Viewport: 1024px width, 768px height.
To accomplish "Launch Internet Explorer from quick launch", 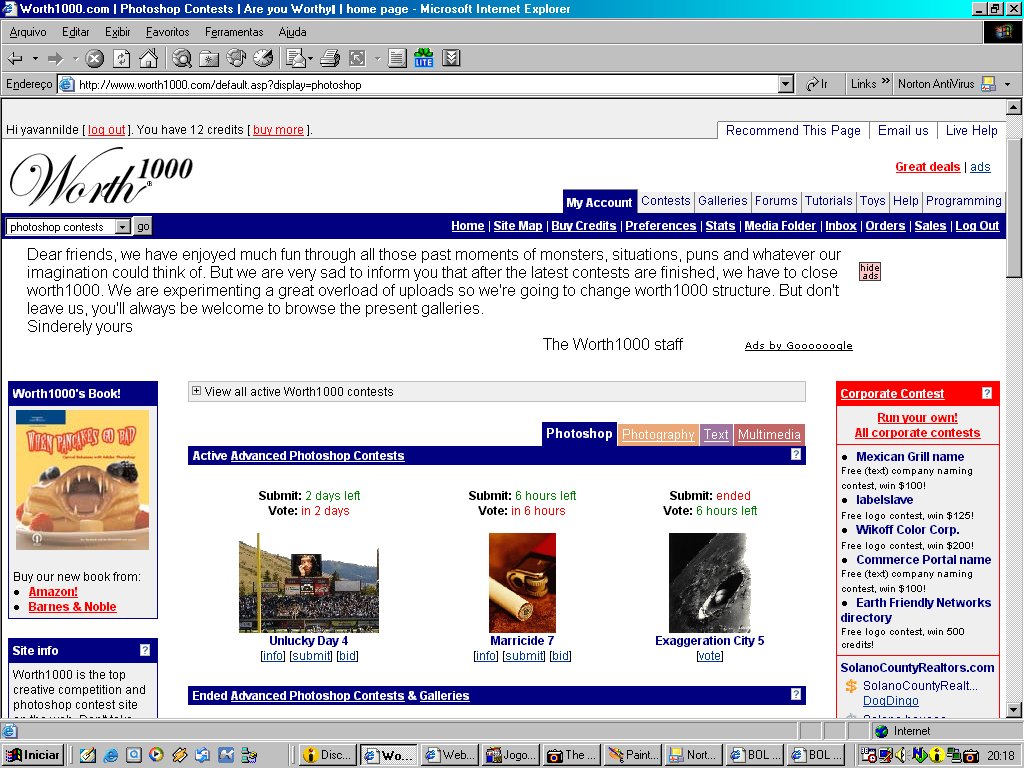I will pyautogui.click(x=110, y=755).
